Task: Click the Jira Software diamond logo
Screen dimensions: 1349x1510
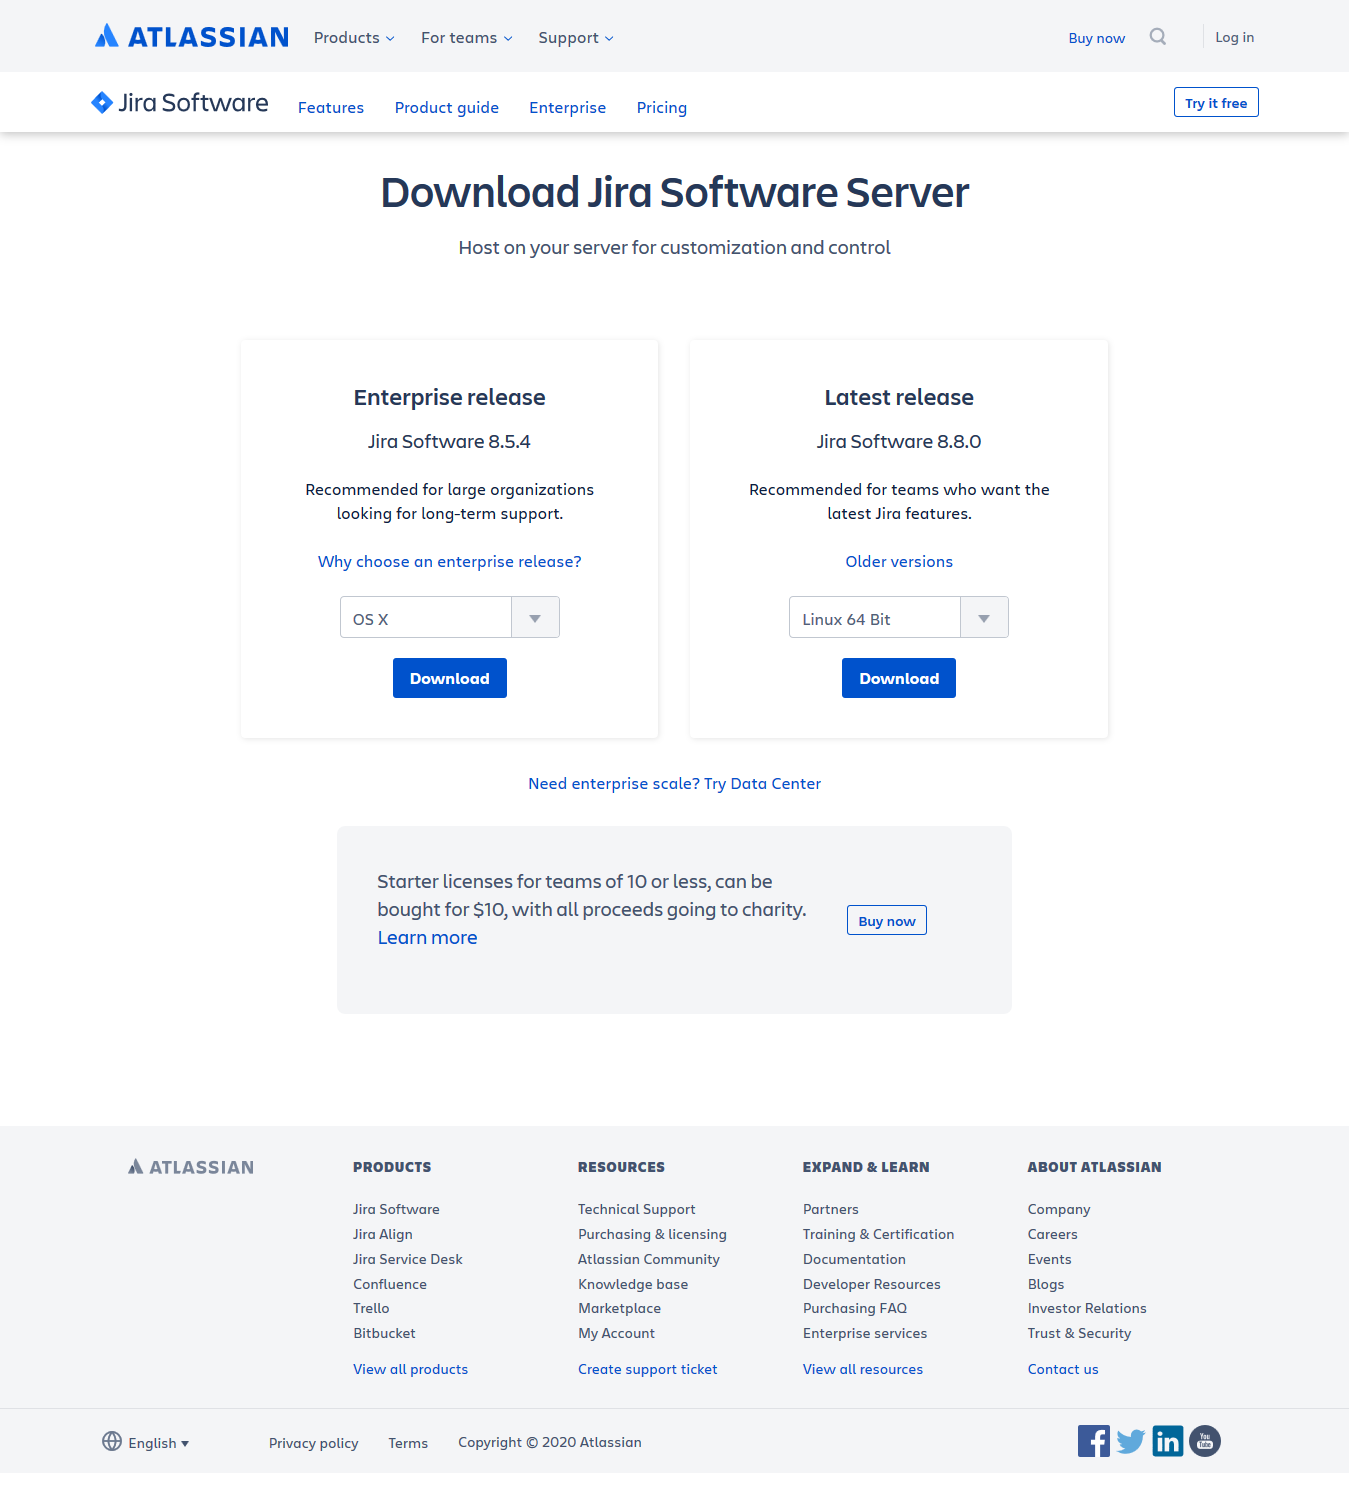Action: point(102,102)
